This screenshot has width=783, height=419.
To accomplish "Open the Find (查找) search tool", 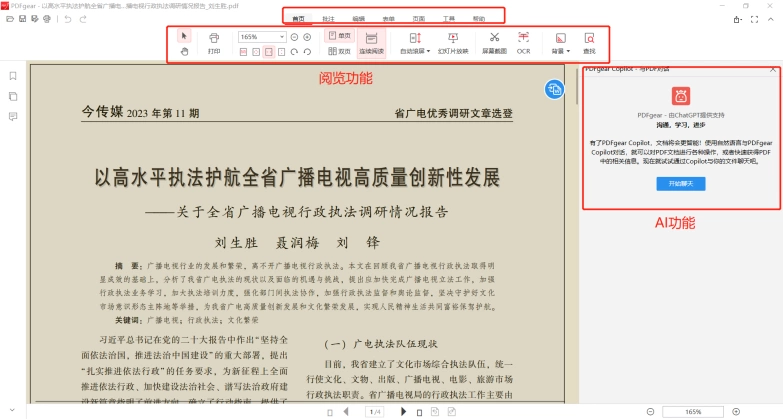I will (589, 43).
